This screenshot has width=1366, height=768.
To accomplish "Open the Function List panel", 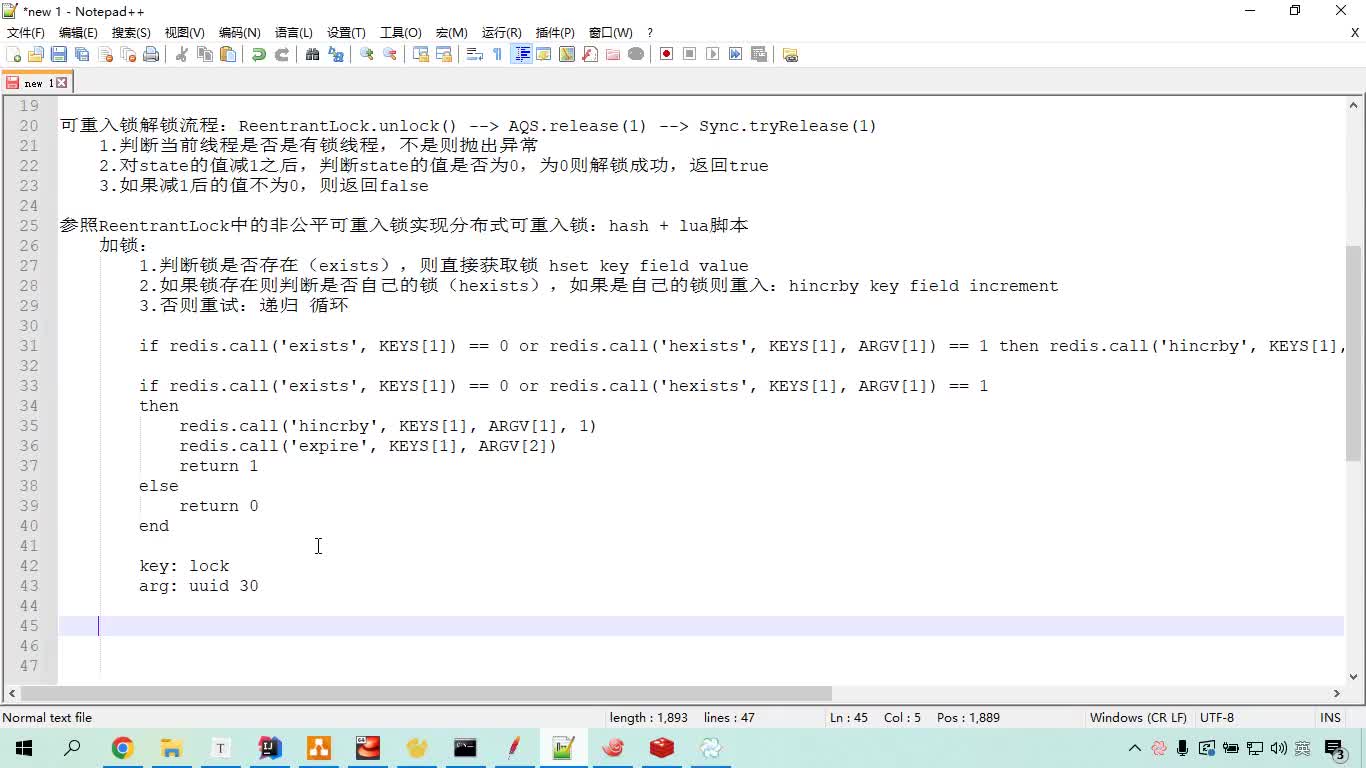I will [x=590, y=55].
